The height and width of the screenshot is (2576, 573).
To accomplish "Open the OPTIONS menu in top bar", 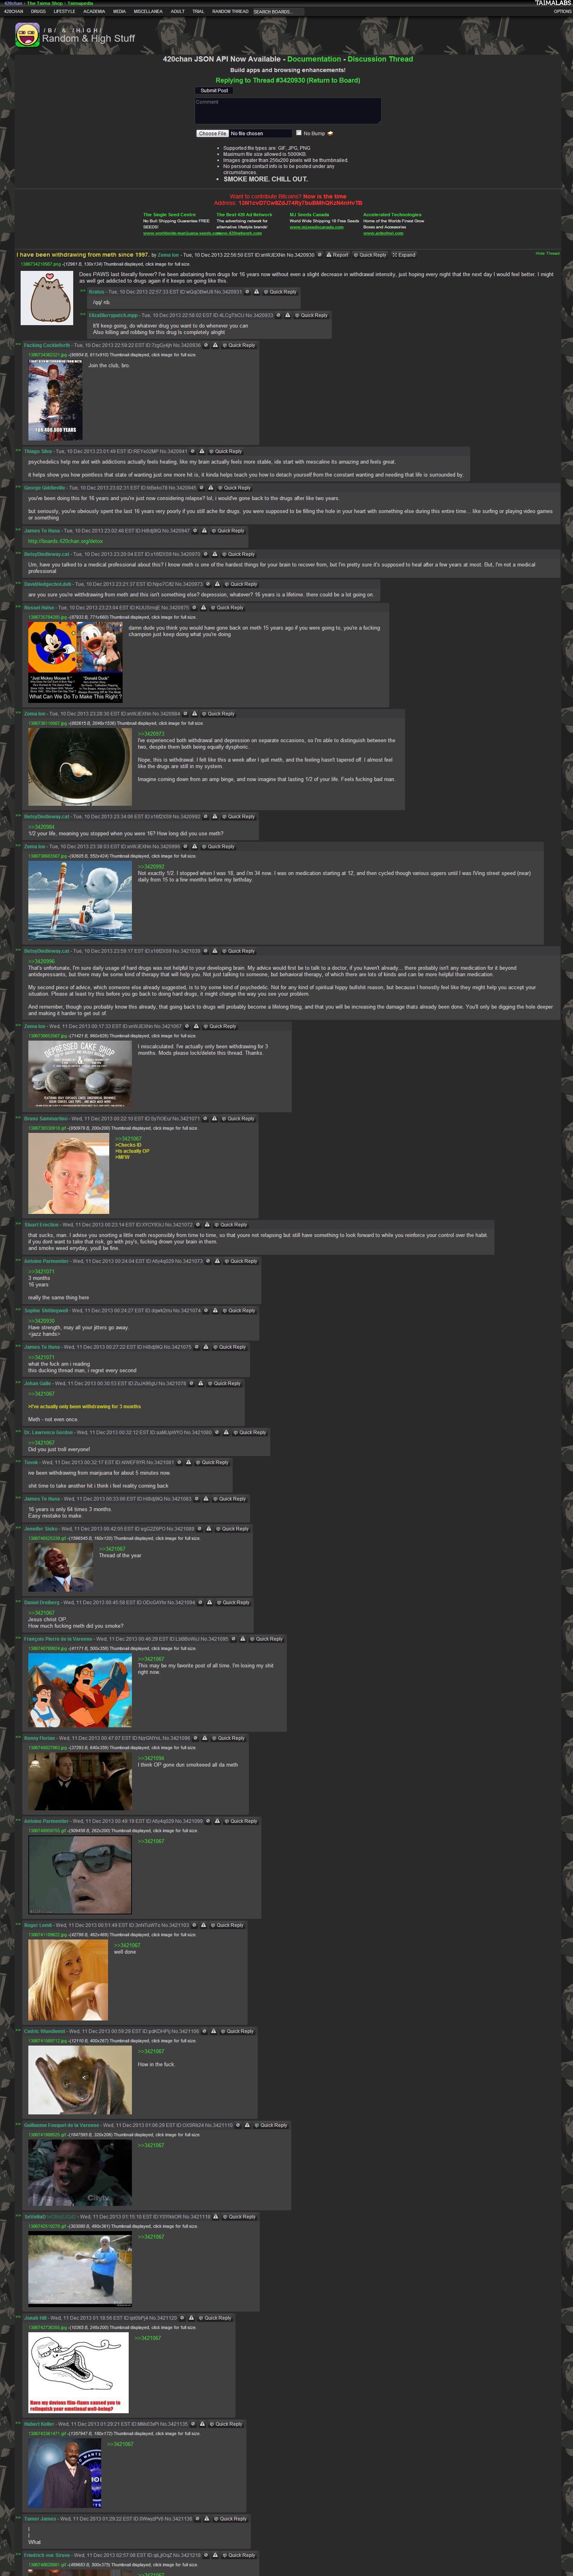I will pos(562,11).
